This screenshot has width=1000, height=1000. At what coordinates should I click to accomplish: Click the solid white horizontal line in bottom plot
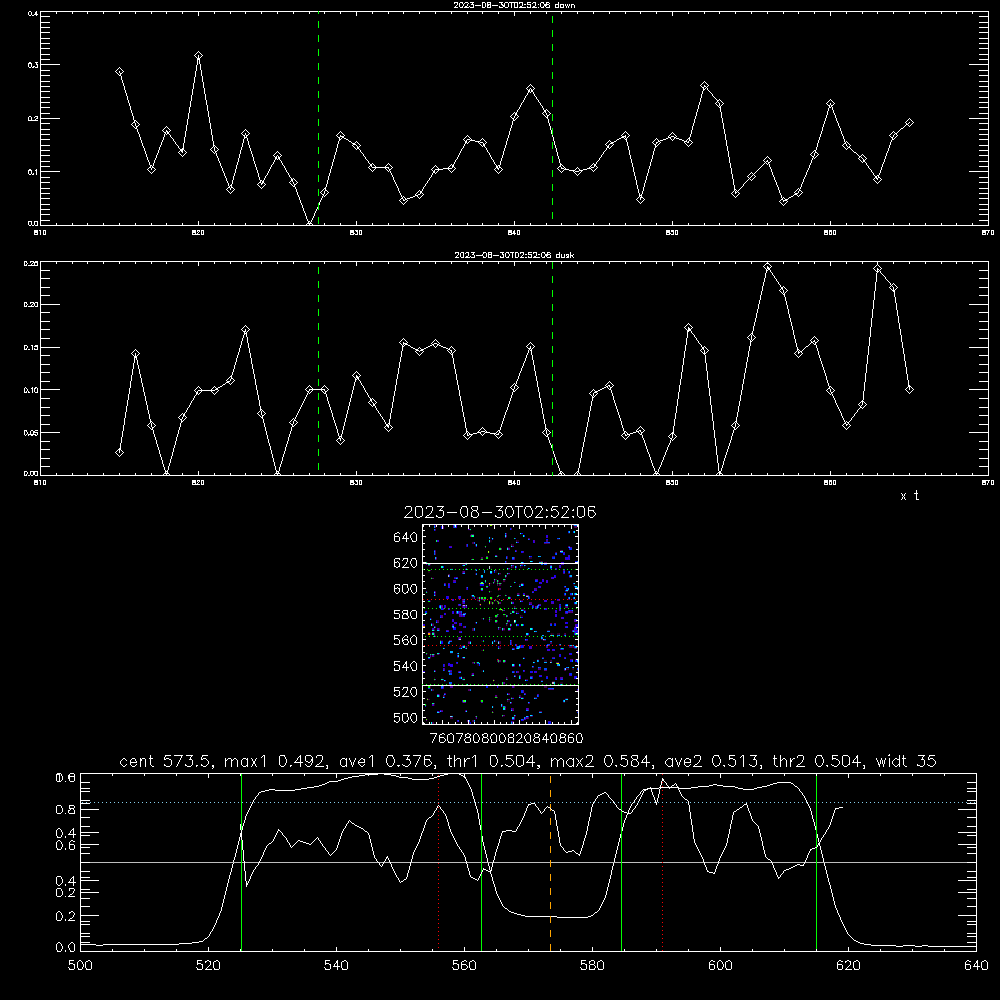pyautogui.click(x=528, y=862)
